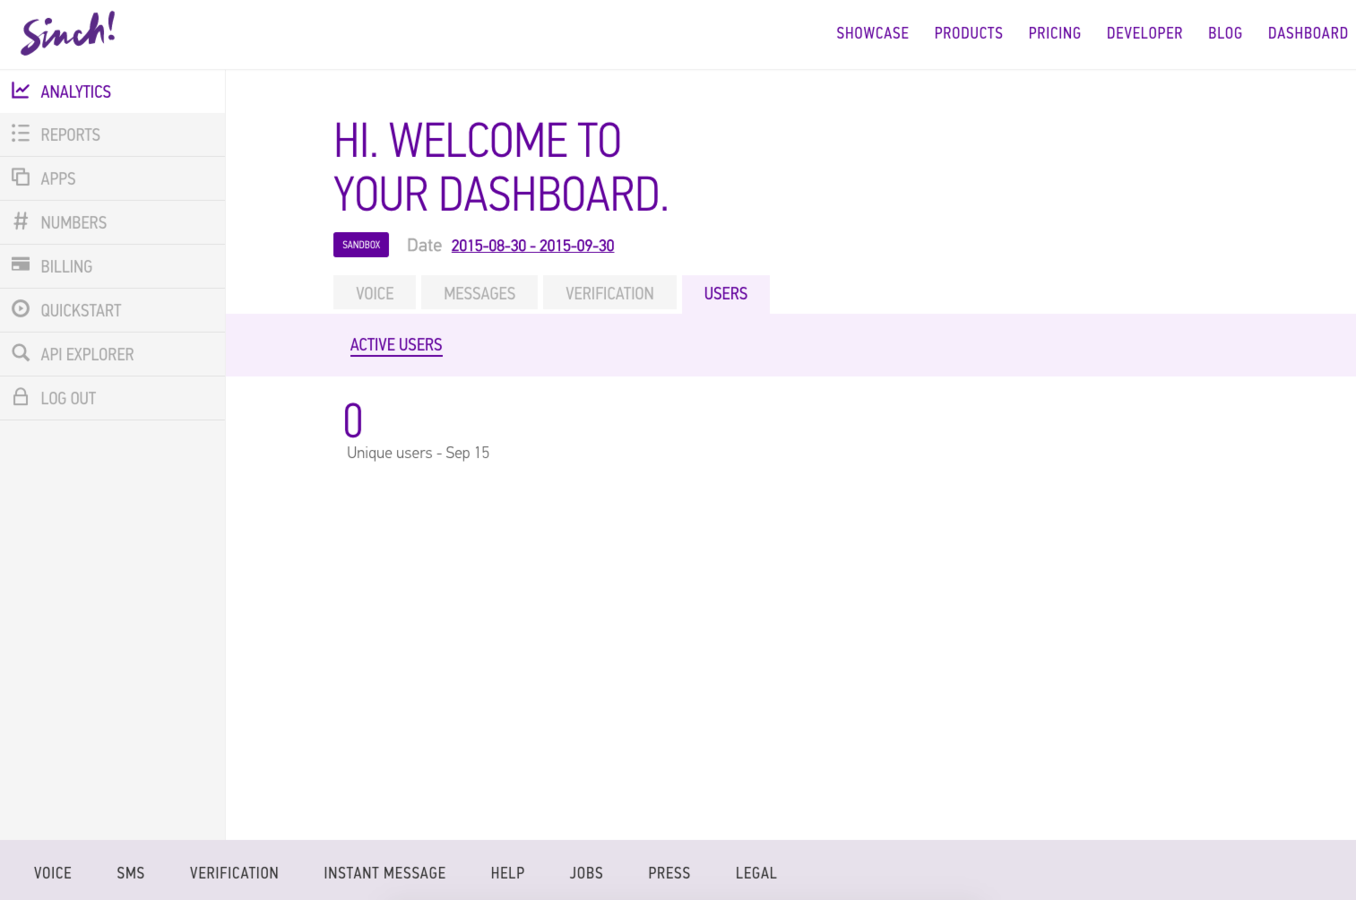
Task: Click the Numbers hash icon
Action: click(x=20, y=221)
